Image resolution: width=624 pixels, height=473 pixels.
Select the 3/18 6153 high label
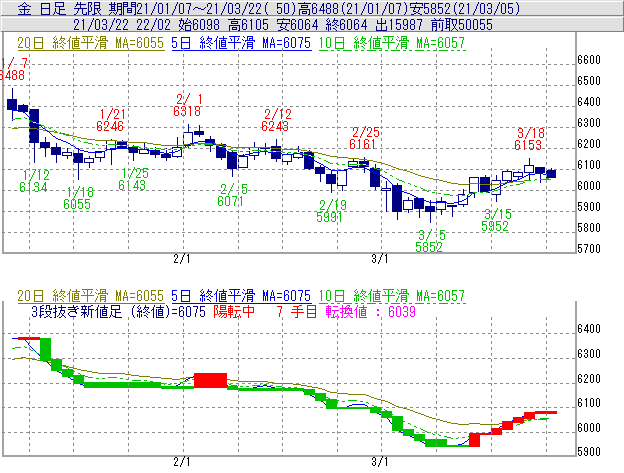click(x=528, y=139)
